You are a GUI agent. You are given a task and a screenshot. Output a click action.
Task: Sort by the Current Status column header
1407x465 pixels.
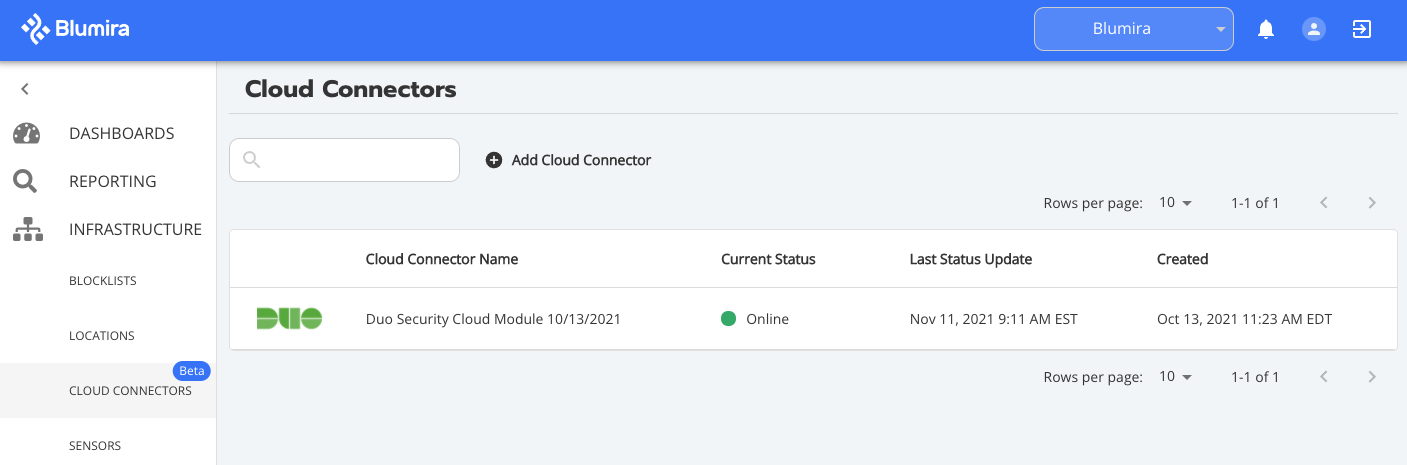768,259
